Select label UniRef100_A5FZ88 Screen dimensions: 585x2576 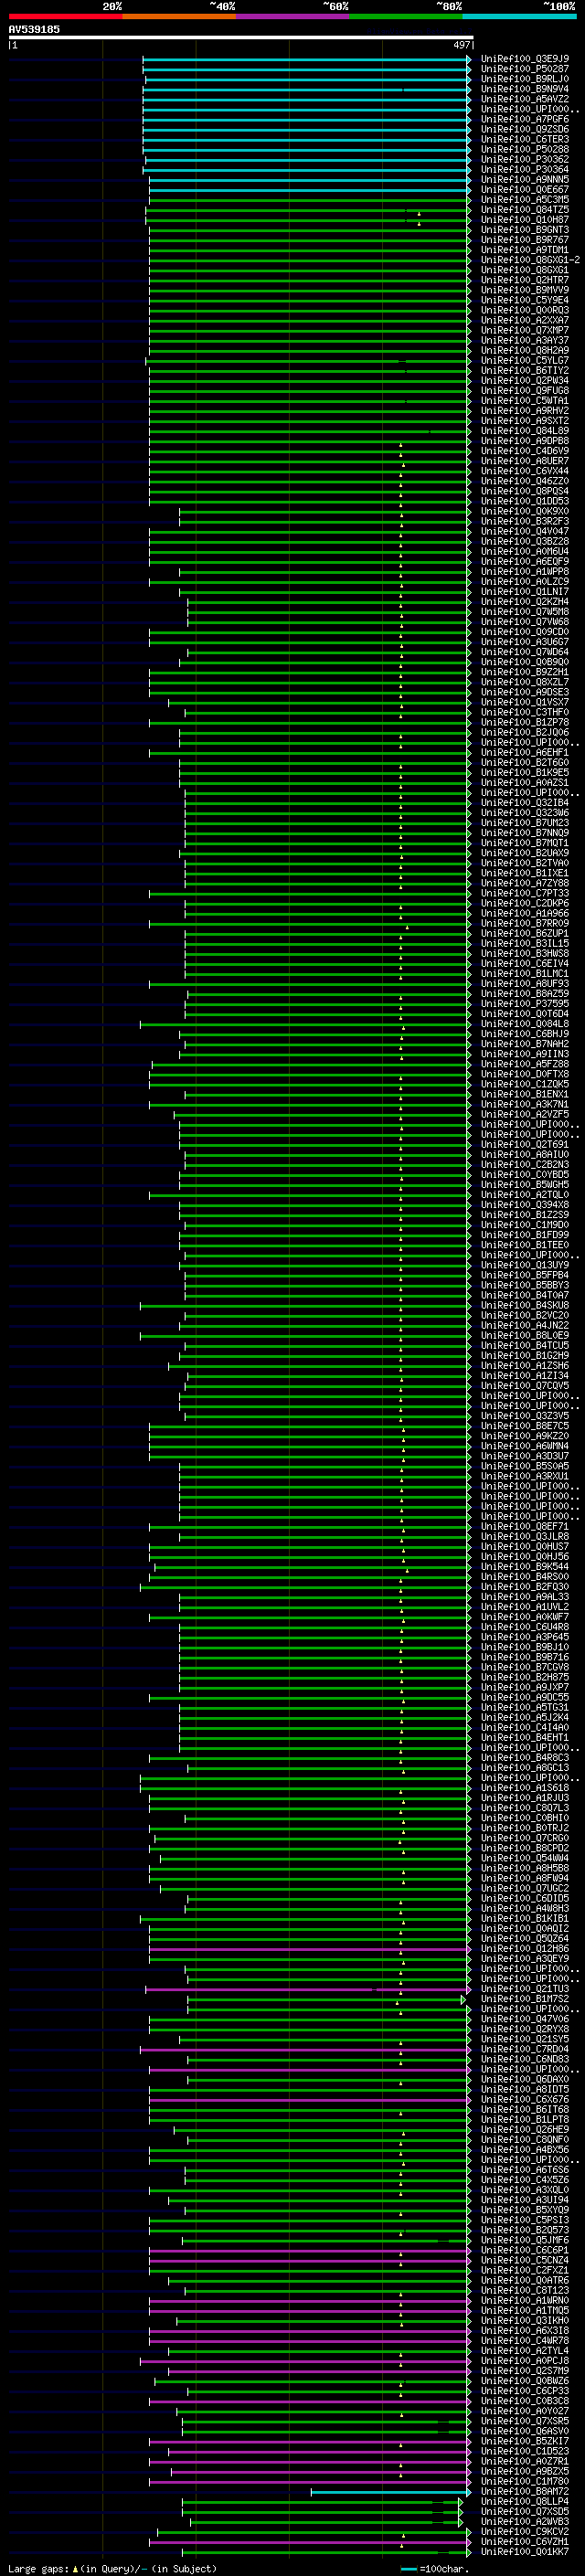pyautogui.click(x=524, y=1064)
